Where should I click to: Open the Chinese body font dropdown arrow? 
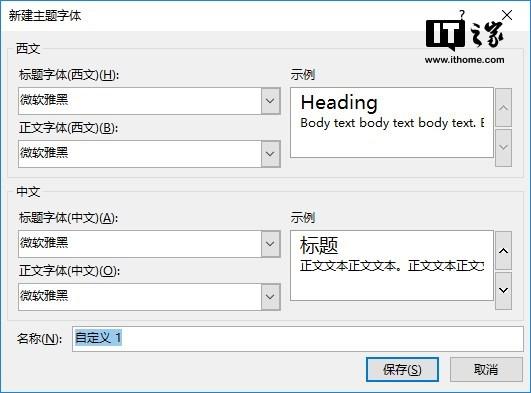[x=271, y=297]
